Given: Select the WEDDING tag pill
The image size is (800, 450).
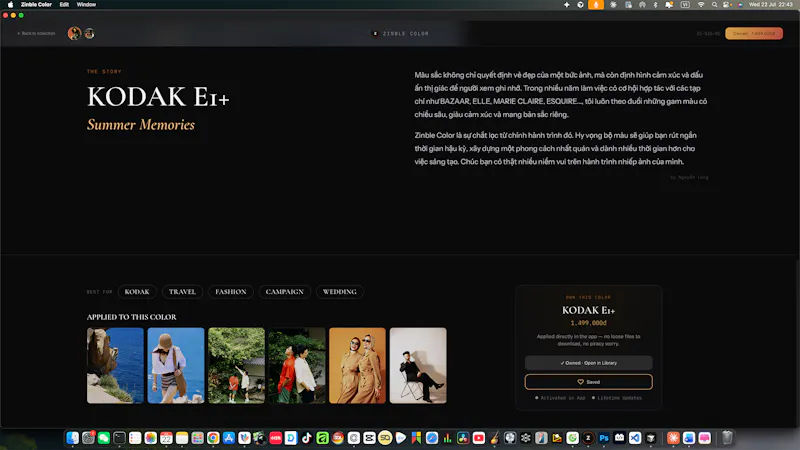Looking at the screenshot, I should coord(339,292).
